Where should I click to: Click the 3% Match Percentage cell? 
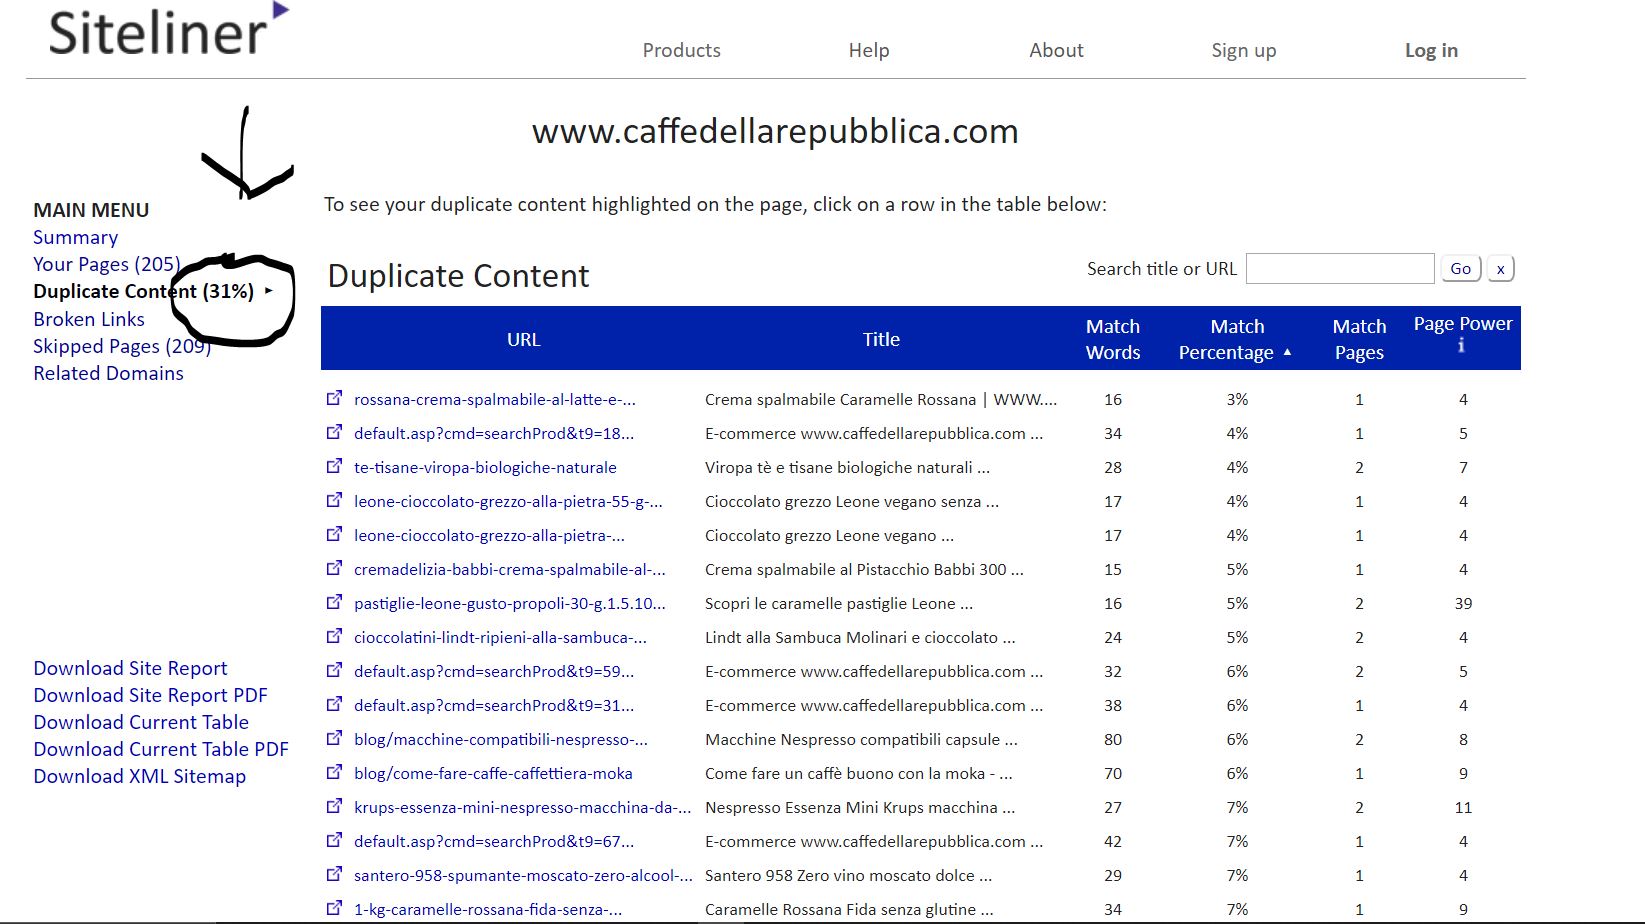pyautogui.click(x=1237, y=399)
